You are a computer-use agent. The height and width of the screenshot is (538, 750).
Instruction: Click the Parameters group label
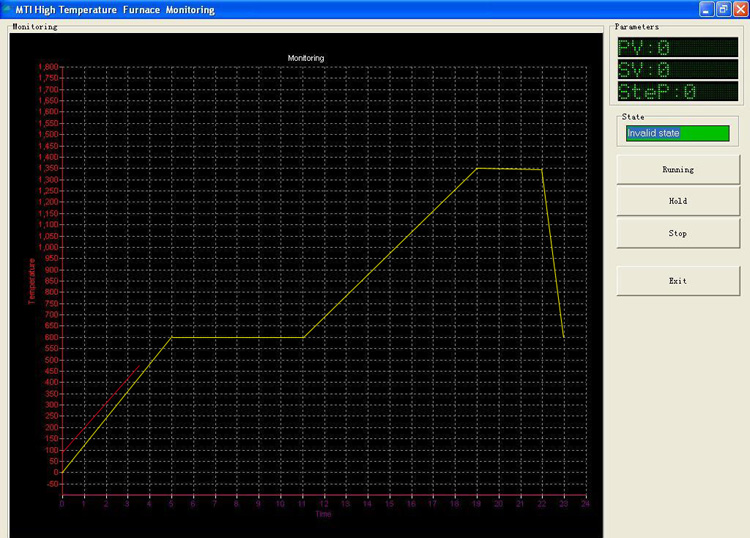coord(637,27)
